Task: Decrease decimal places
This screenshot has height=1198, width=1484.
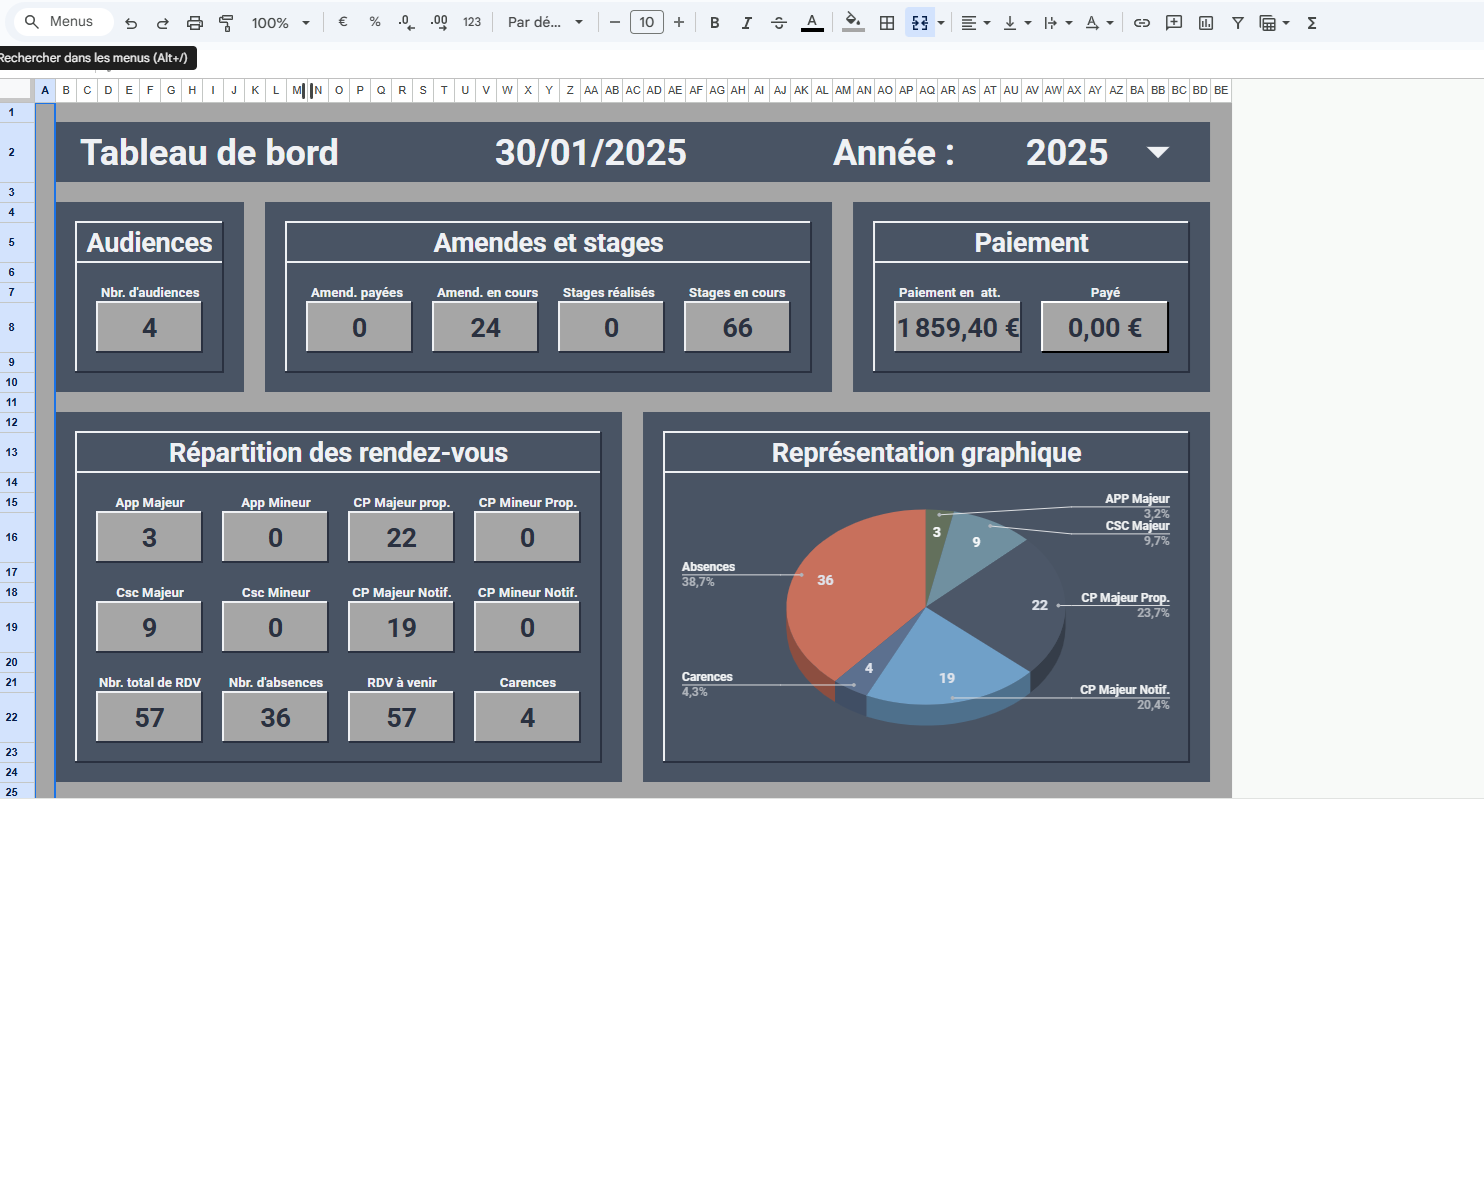Action: (x=406, y=22)
